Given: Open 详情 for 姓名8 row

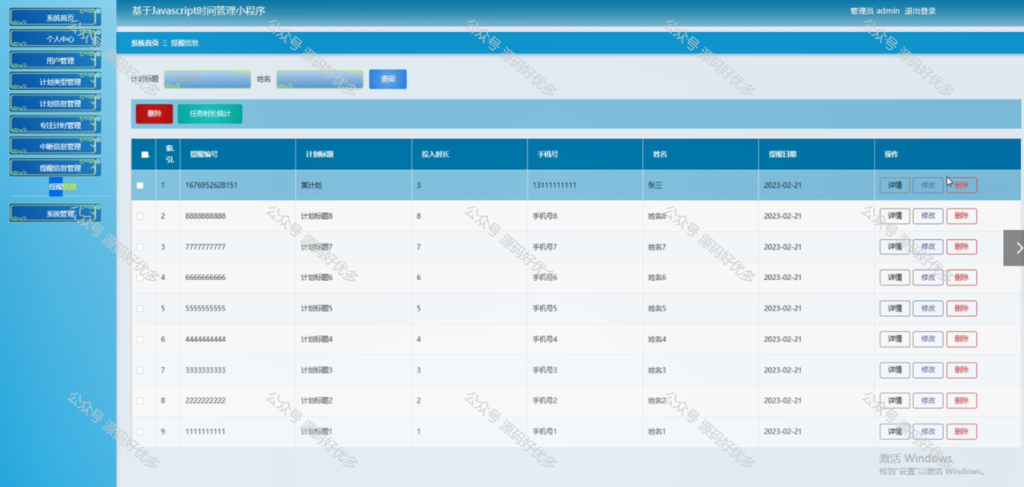Looking at the screenshot, I should tap(895, 216).
